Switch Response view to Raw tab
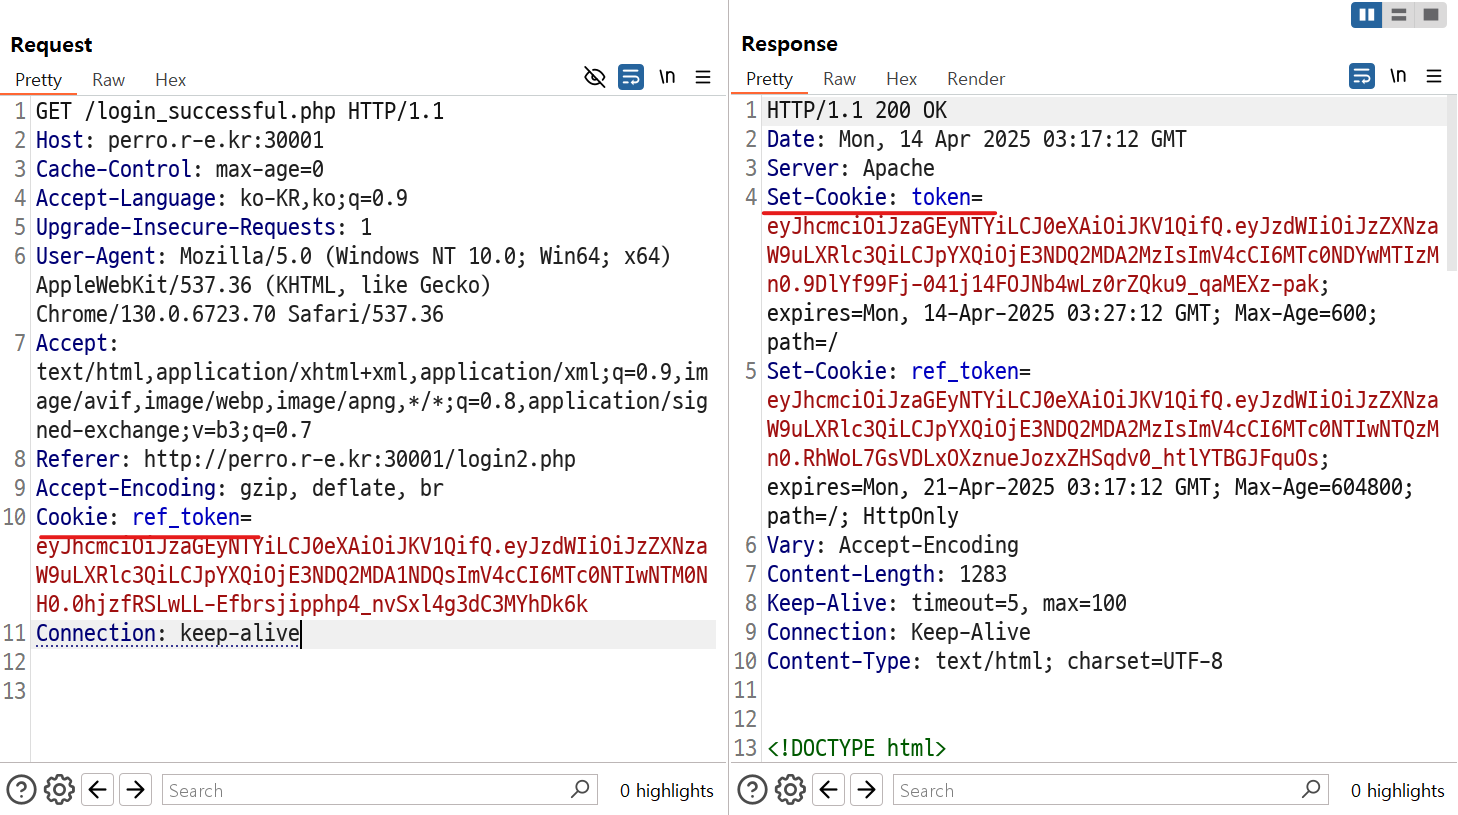1458x815 pixels. pos(839,79)
